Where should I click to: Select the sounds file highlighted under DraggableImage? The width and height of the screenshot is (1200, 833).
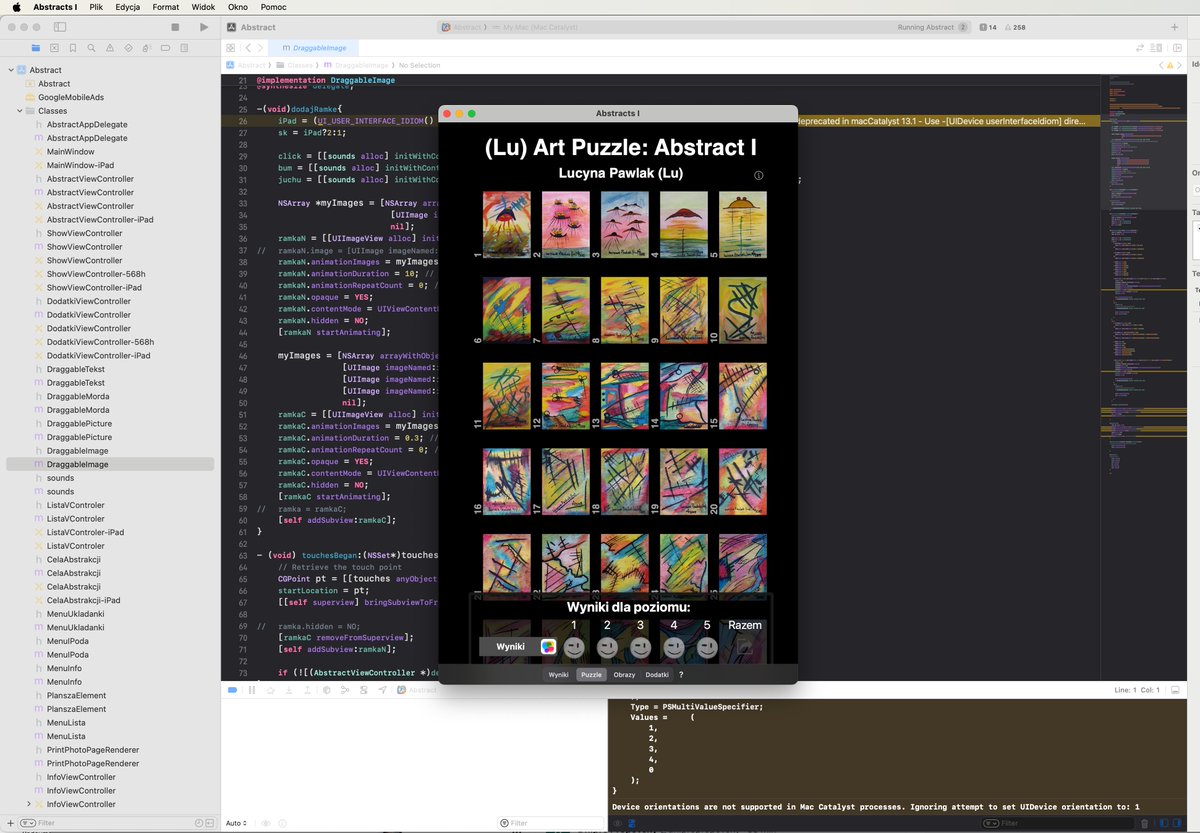pos(60,478)
